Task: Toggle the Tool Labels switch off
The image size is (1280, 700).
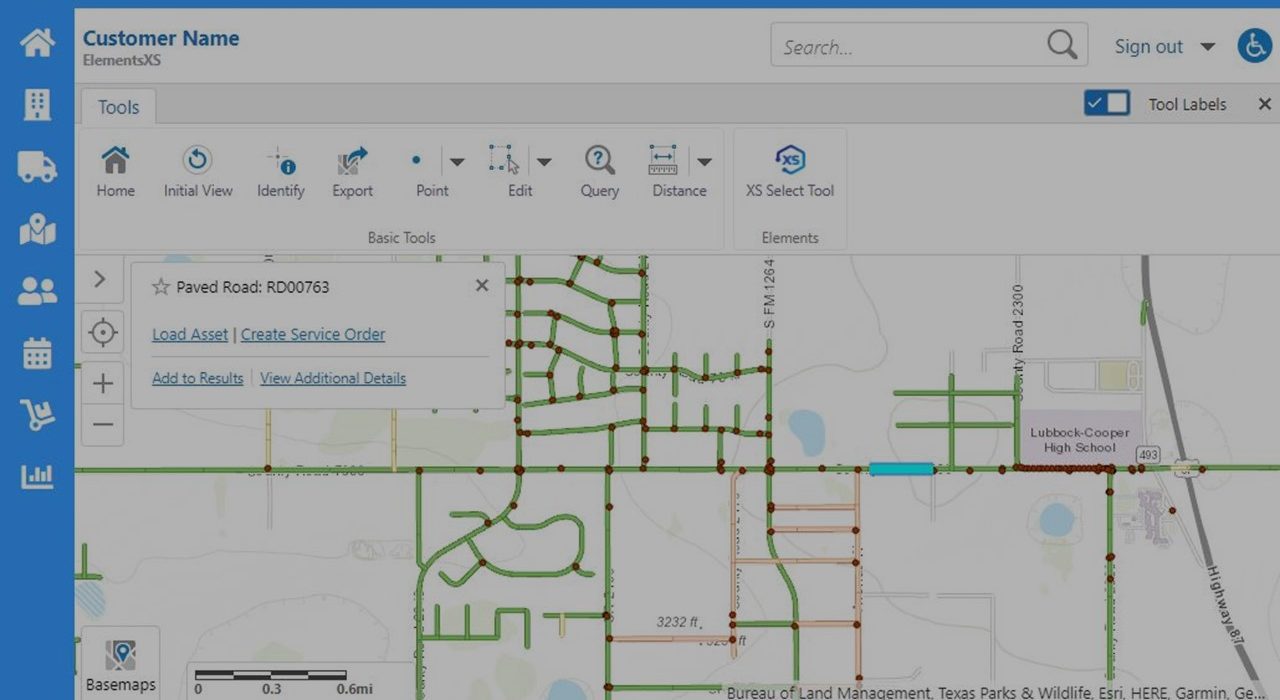Action: pyautogui.click(x=1106, y=103)
